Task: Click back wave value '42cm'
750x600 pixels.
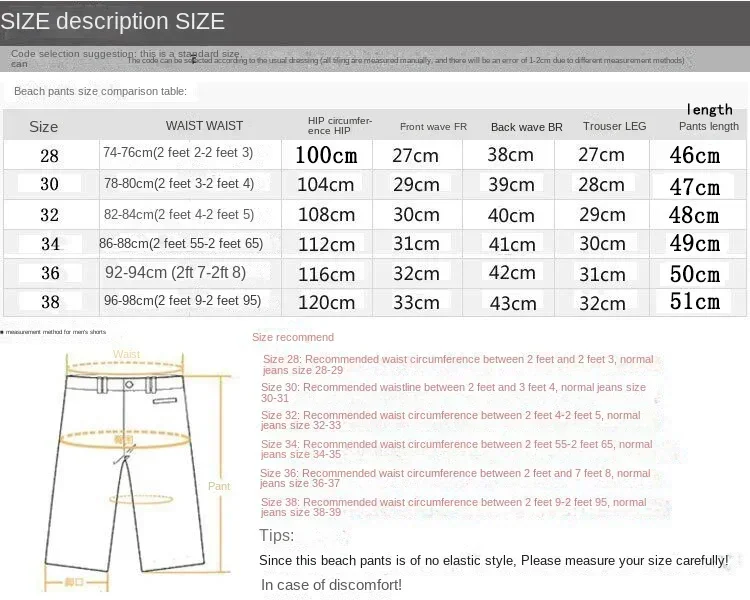Action: (512, 273)
